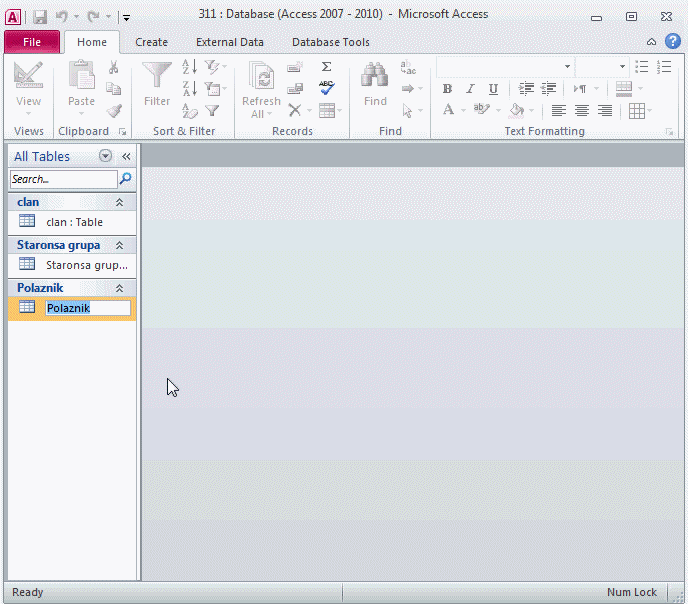The height and width of the screenshot is (604, 688).
Task: Toggle Underline text formatting
Action: click(493, 89)
